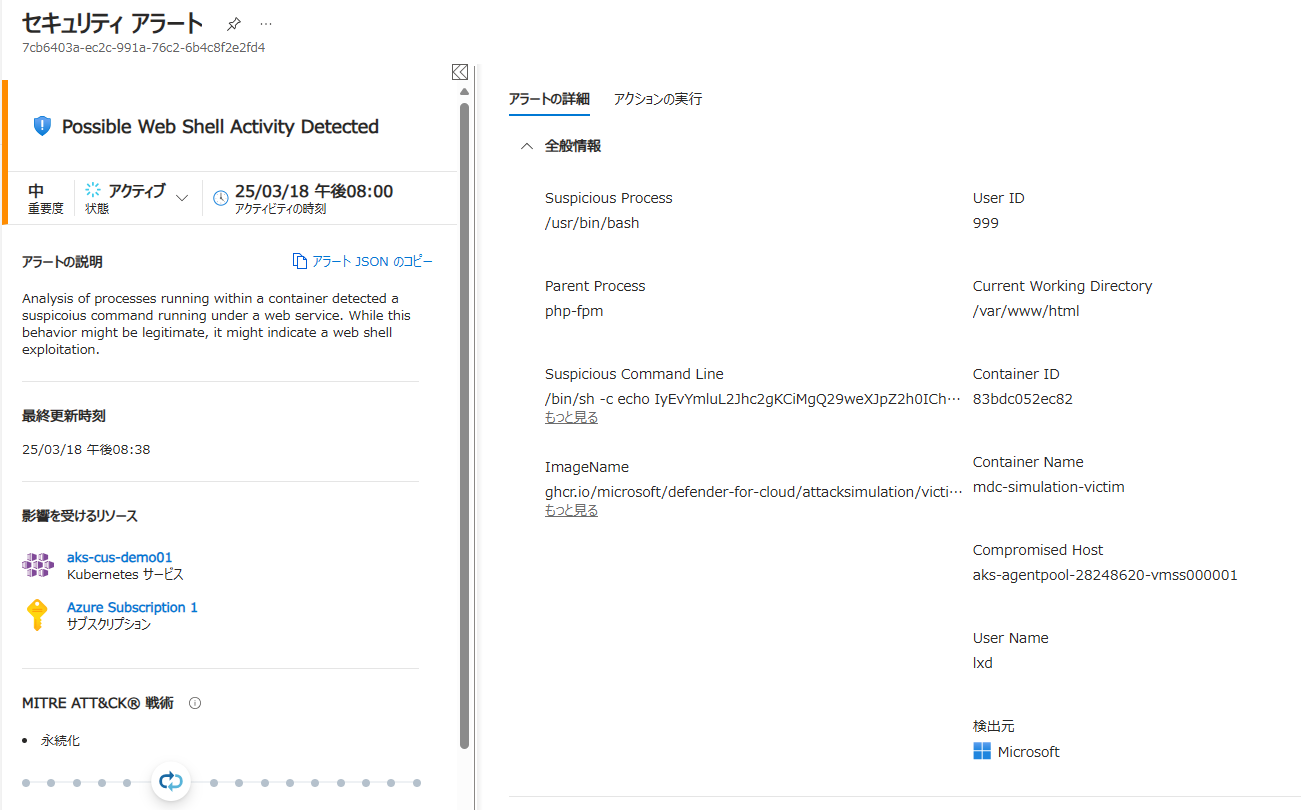The image size is (1301, 810).
Task: Show more of ImageName value
Action: (572, 510)
